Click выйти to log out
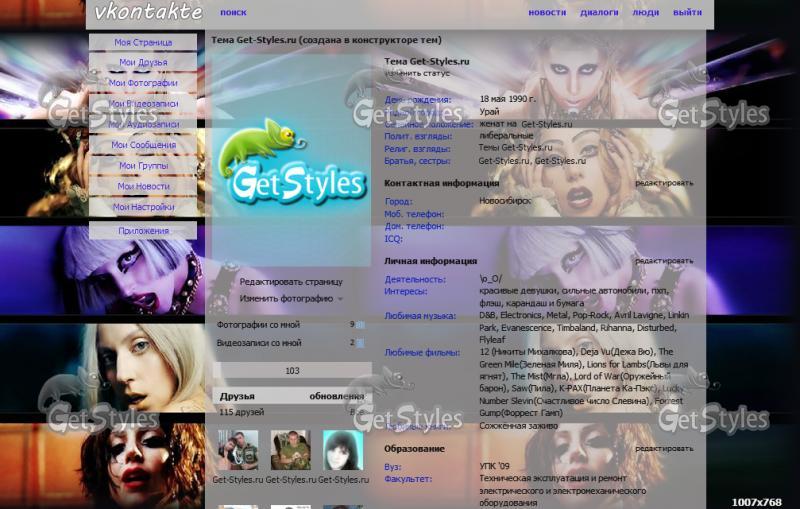The width and height of the screenshot is (800, 509). pos(687,13)
